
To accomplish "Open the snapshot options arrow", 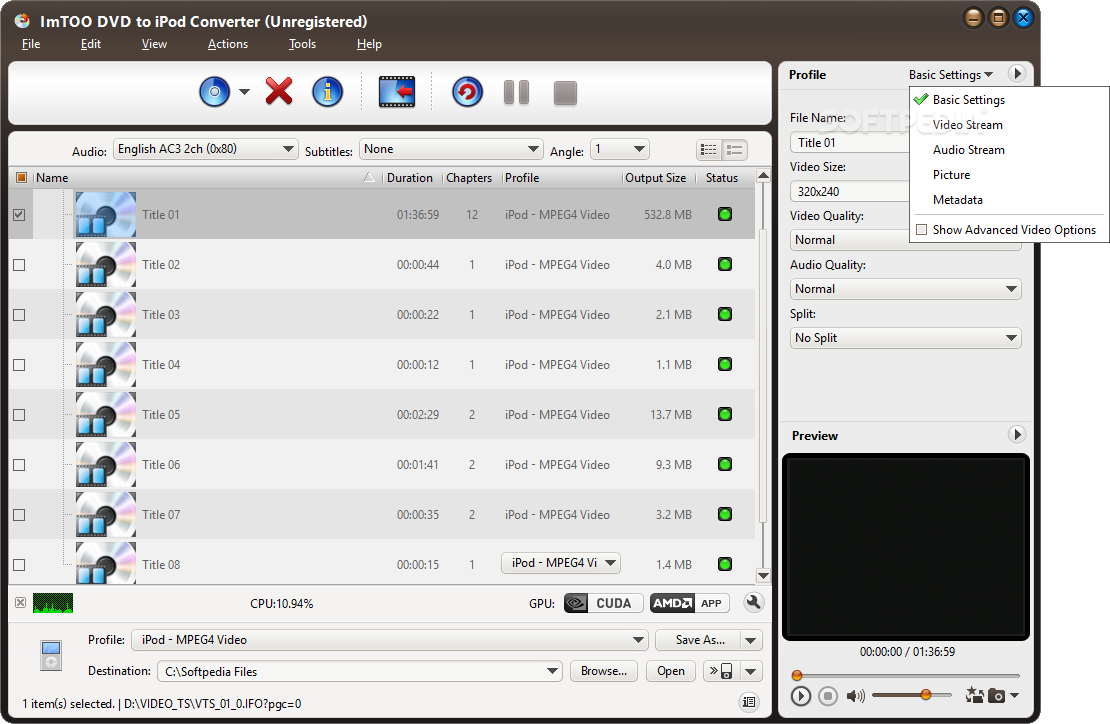I will tap(1014, 696).
